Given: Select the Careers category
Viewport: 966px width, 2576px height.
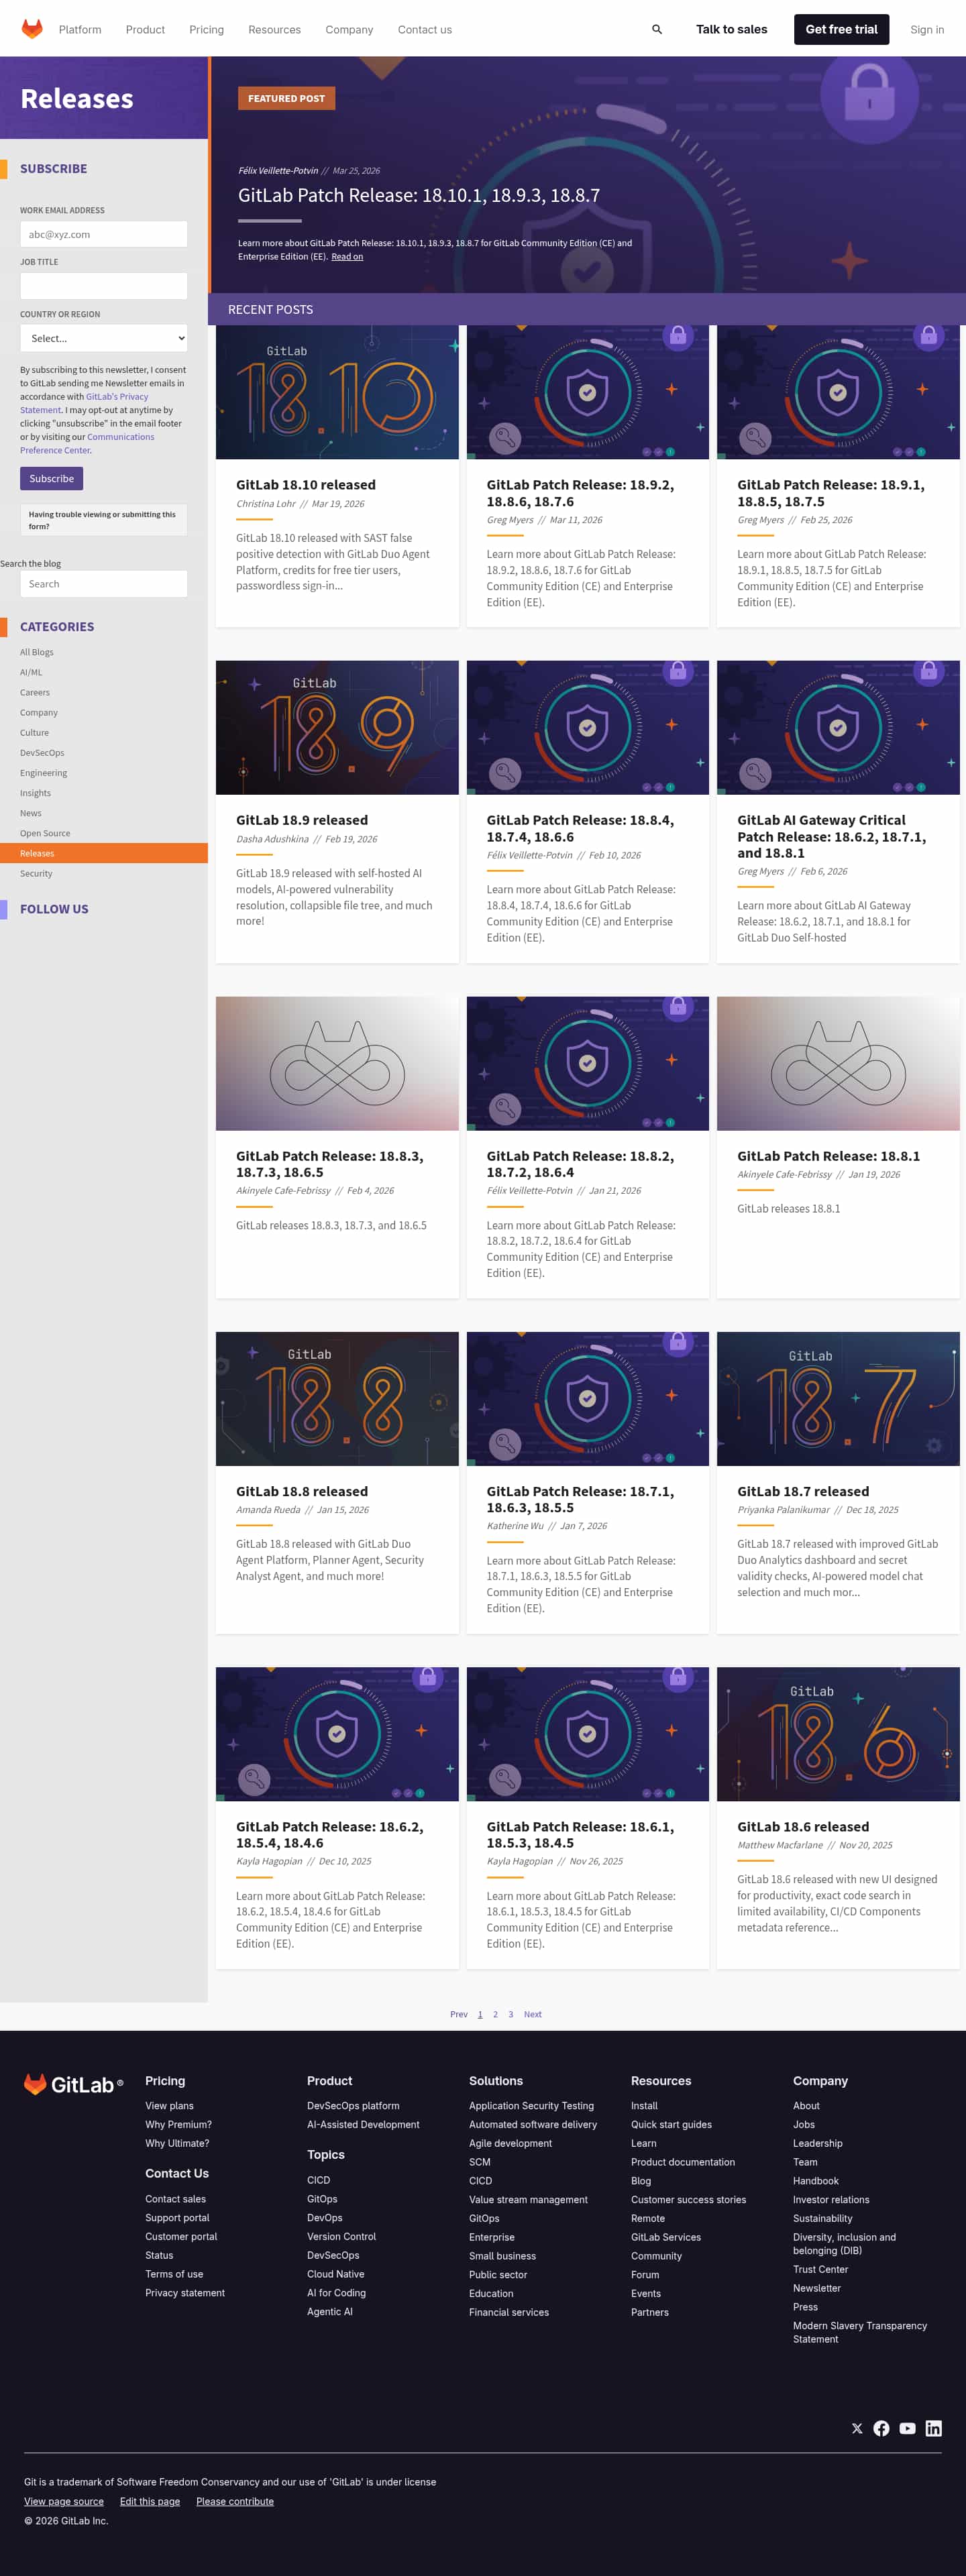Looking at the screenshot, I should click(35, 692).
